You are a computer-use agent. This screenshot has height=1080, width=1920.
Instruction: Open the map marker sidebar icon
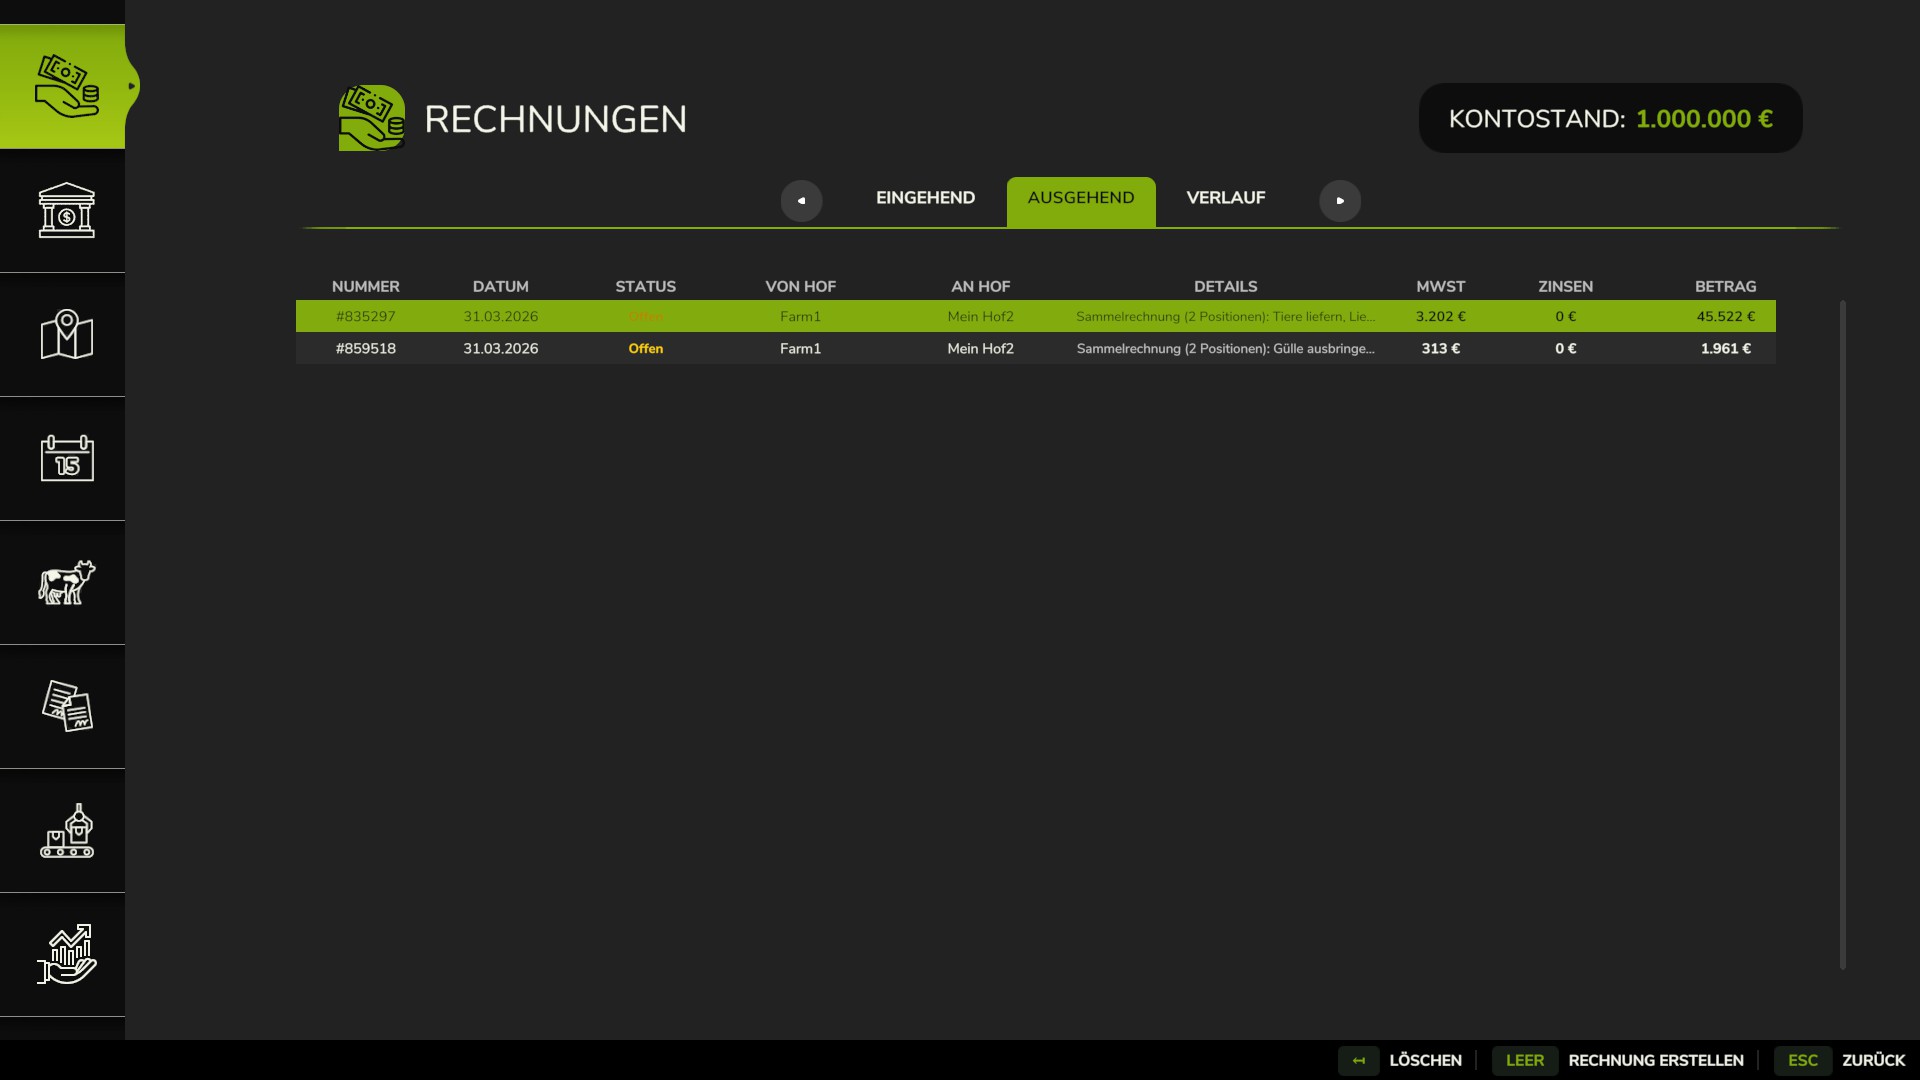66,335
